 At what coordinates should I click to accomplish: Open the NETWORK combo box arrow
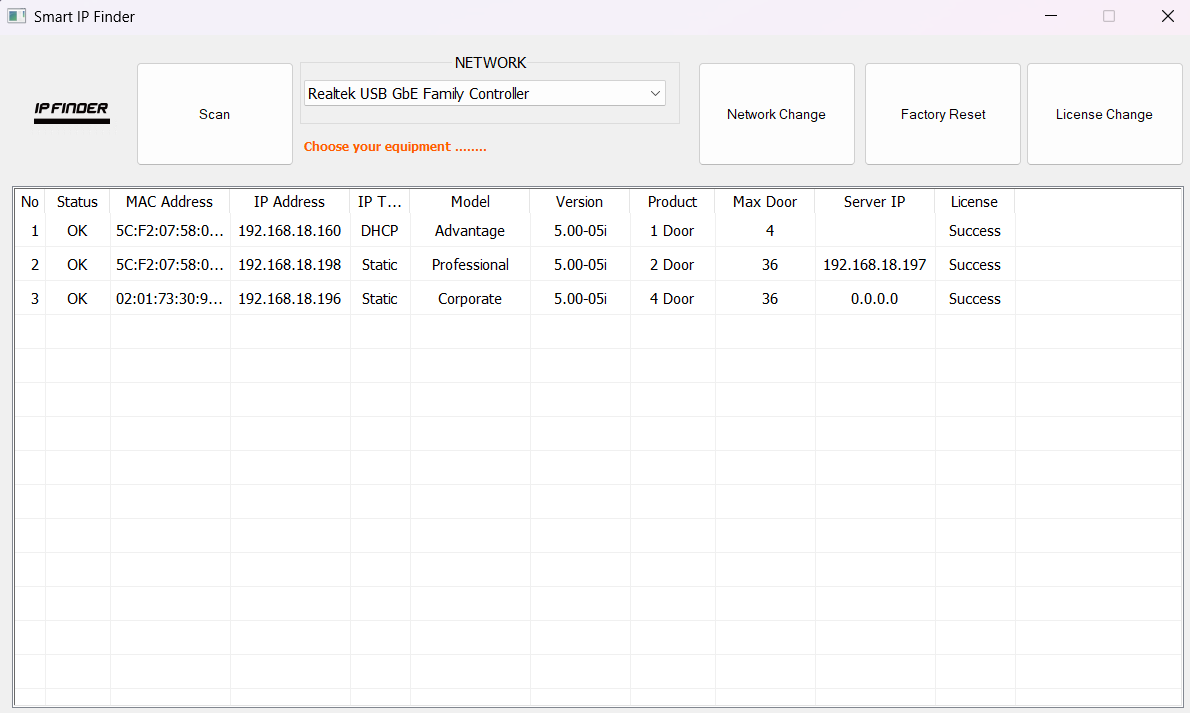654,92
